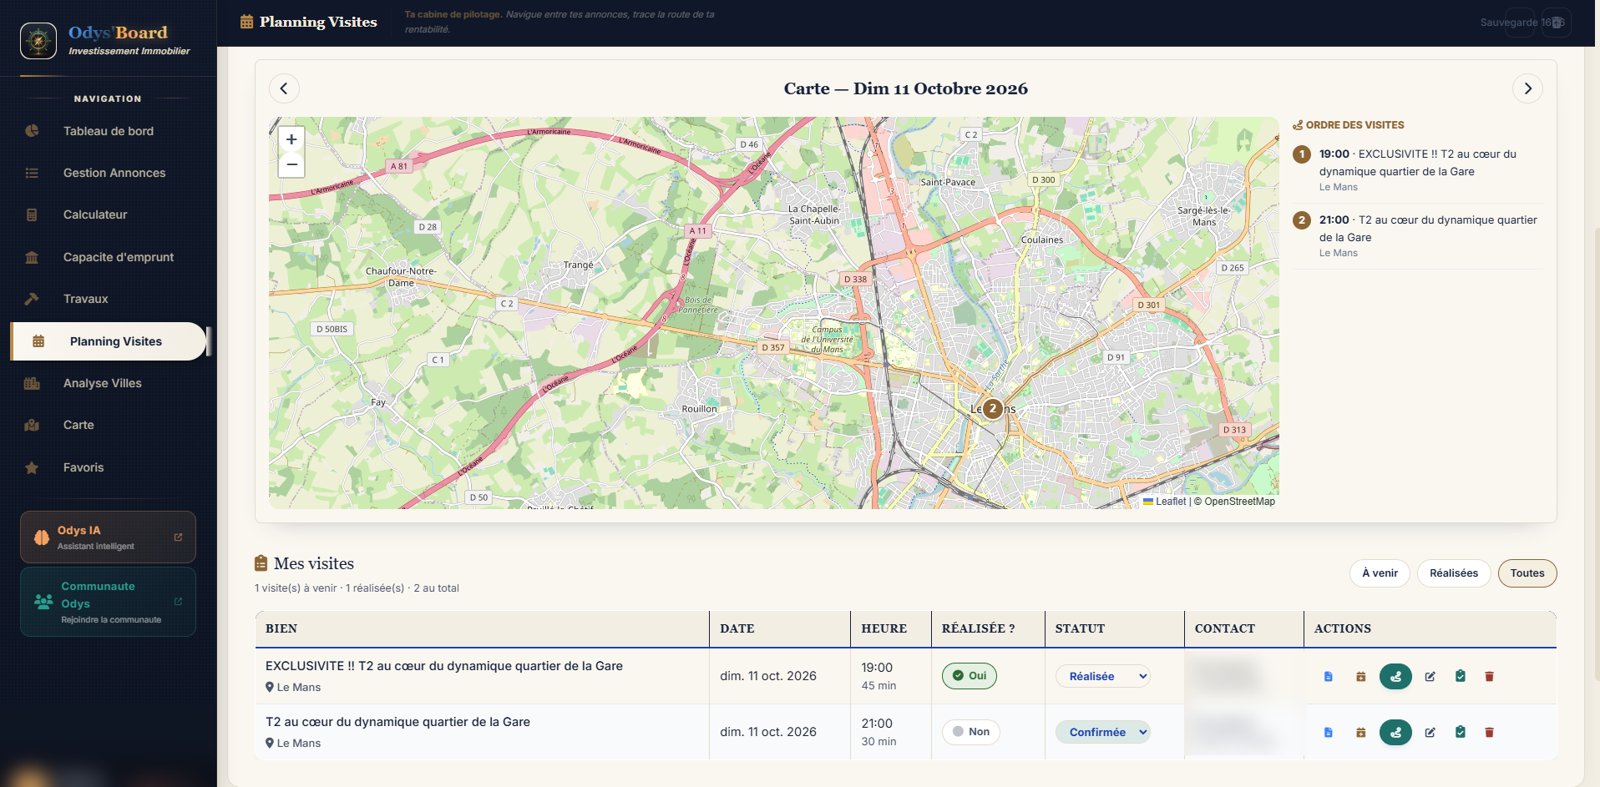Open Analyse Villes page
Screen dimensions: 1600x787
108,383
